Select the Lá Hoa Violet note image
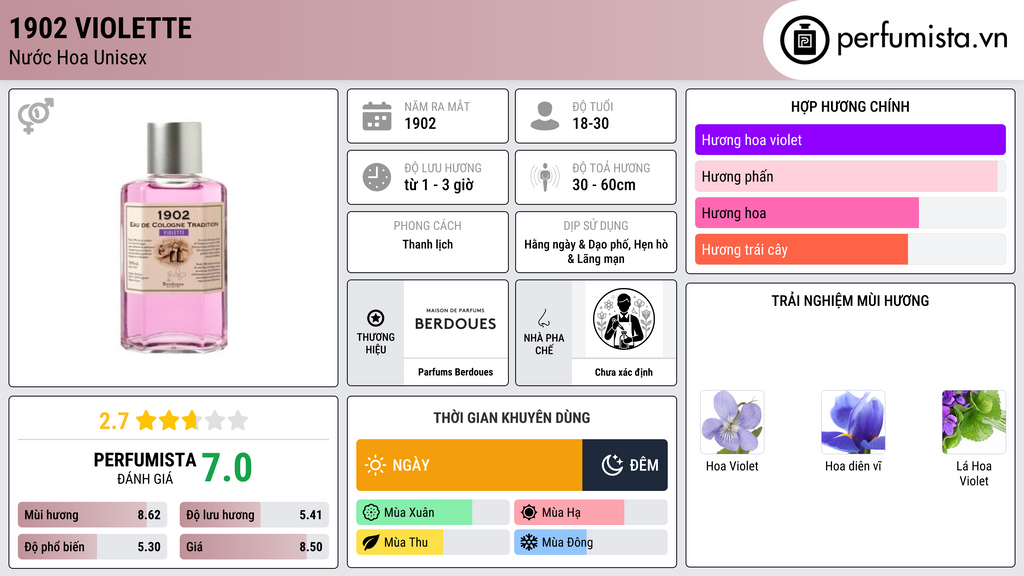This screenshot has height=576, width=1024. (974, 423)
